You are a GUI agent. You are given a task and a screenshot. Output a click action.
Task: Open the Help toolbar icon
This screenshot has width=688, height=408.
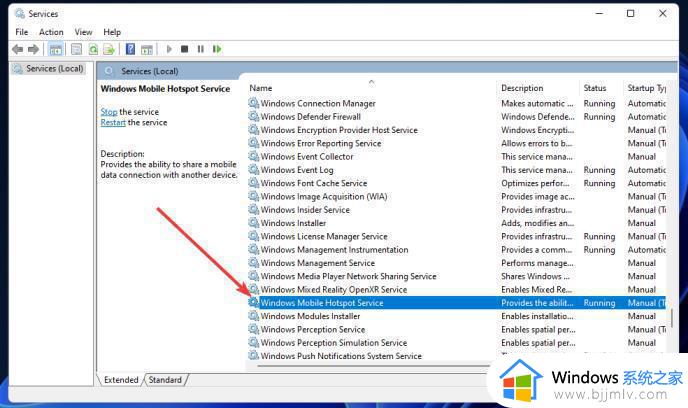130,49
